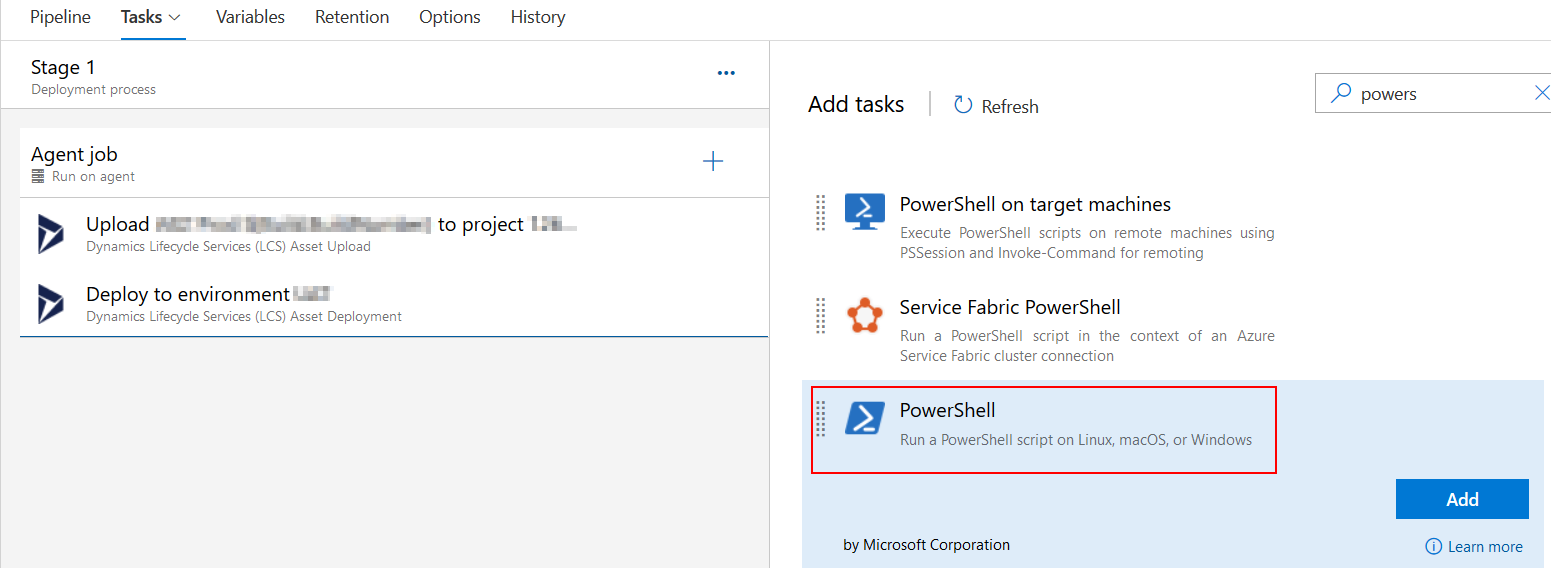Click the orange Service Fabric icon
This screenshot has width=1551, height=568.
(865, 316)
